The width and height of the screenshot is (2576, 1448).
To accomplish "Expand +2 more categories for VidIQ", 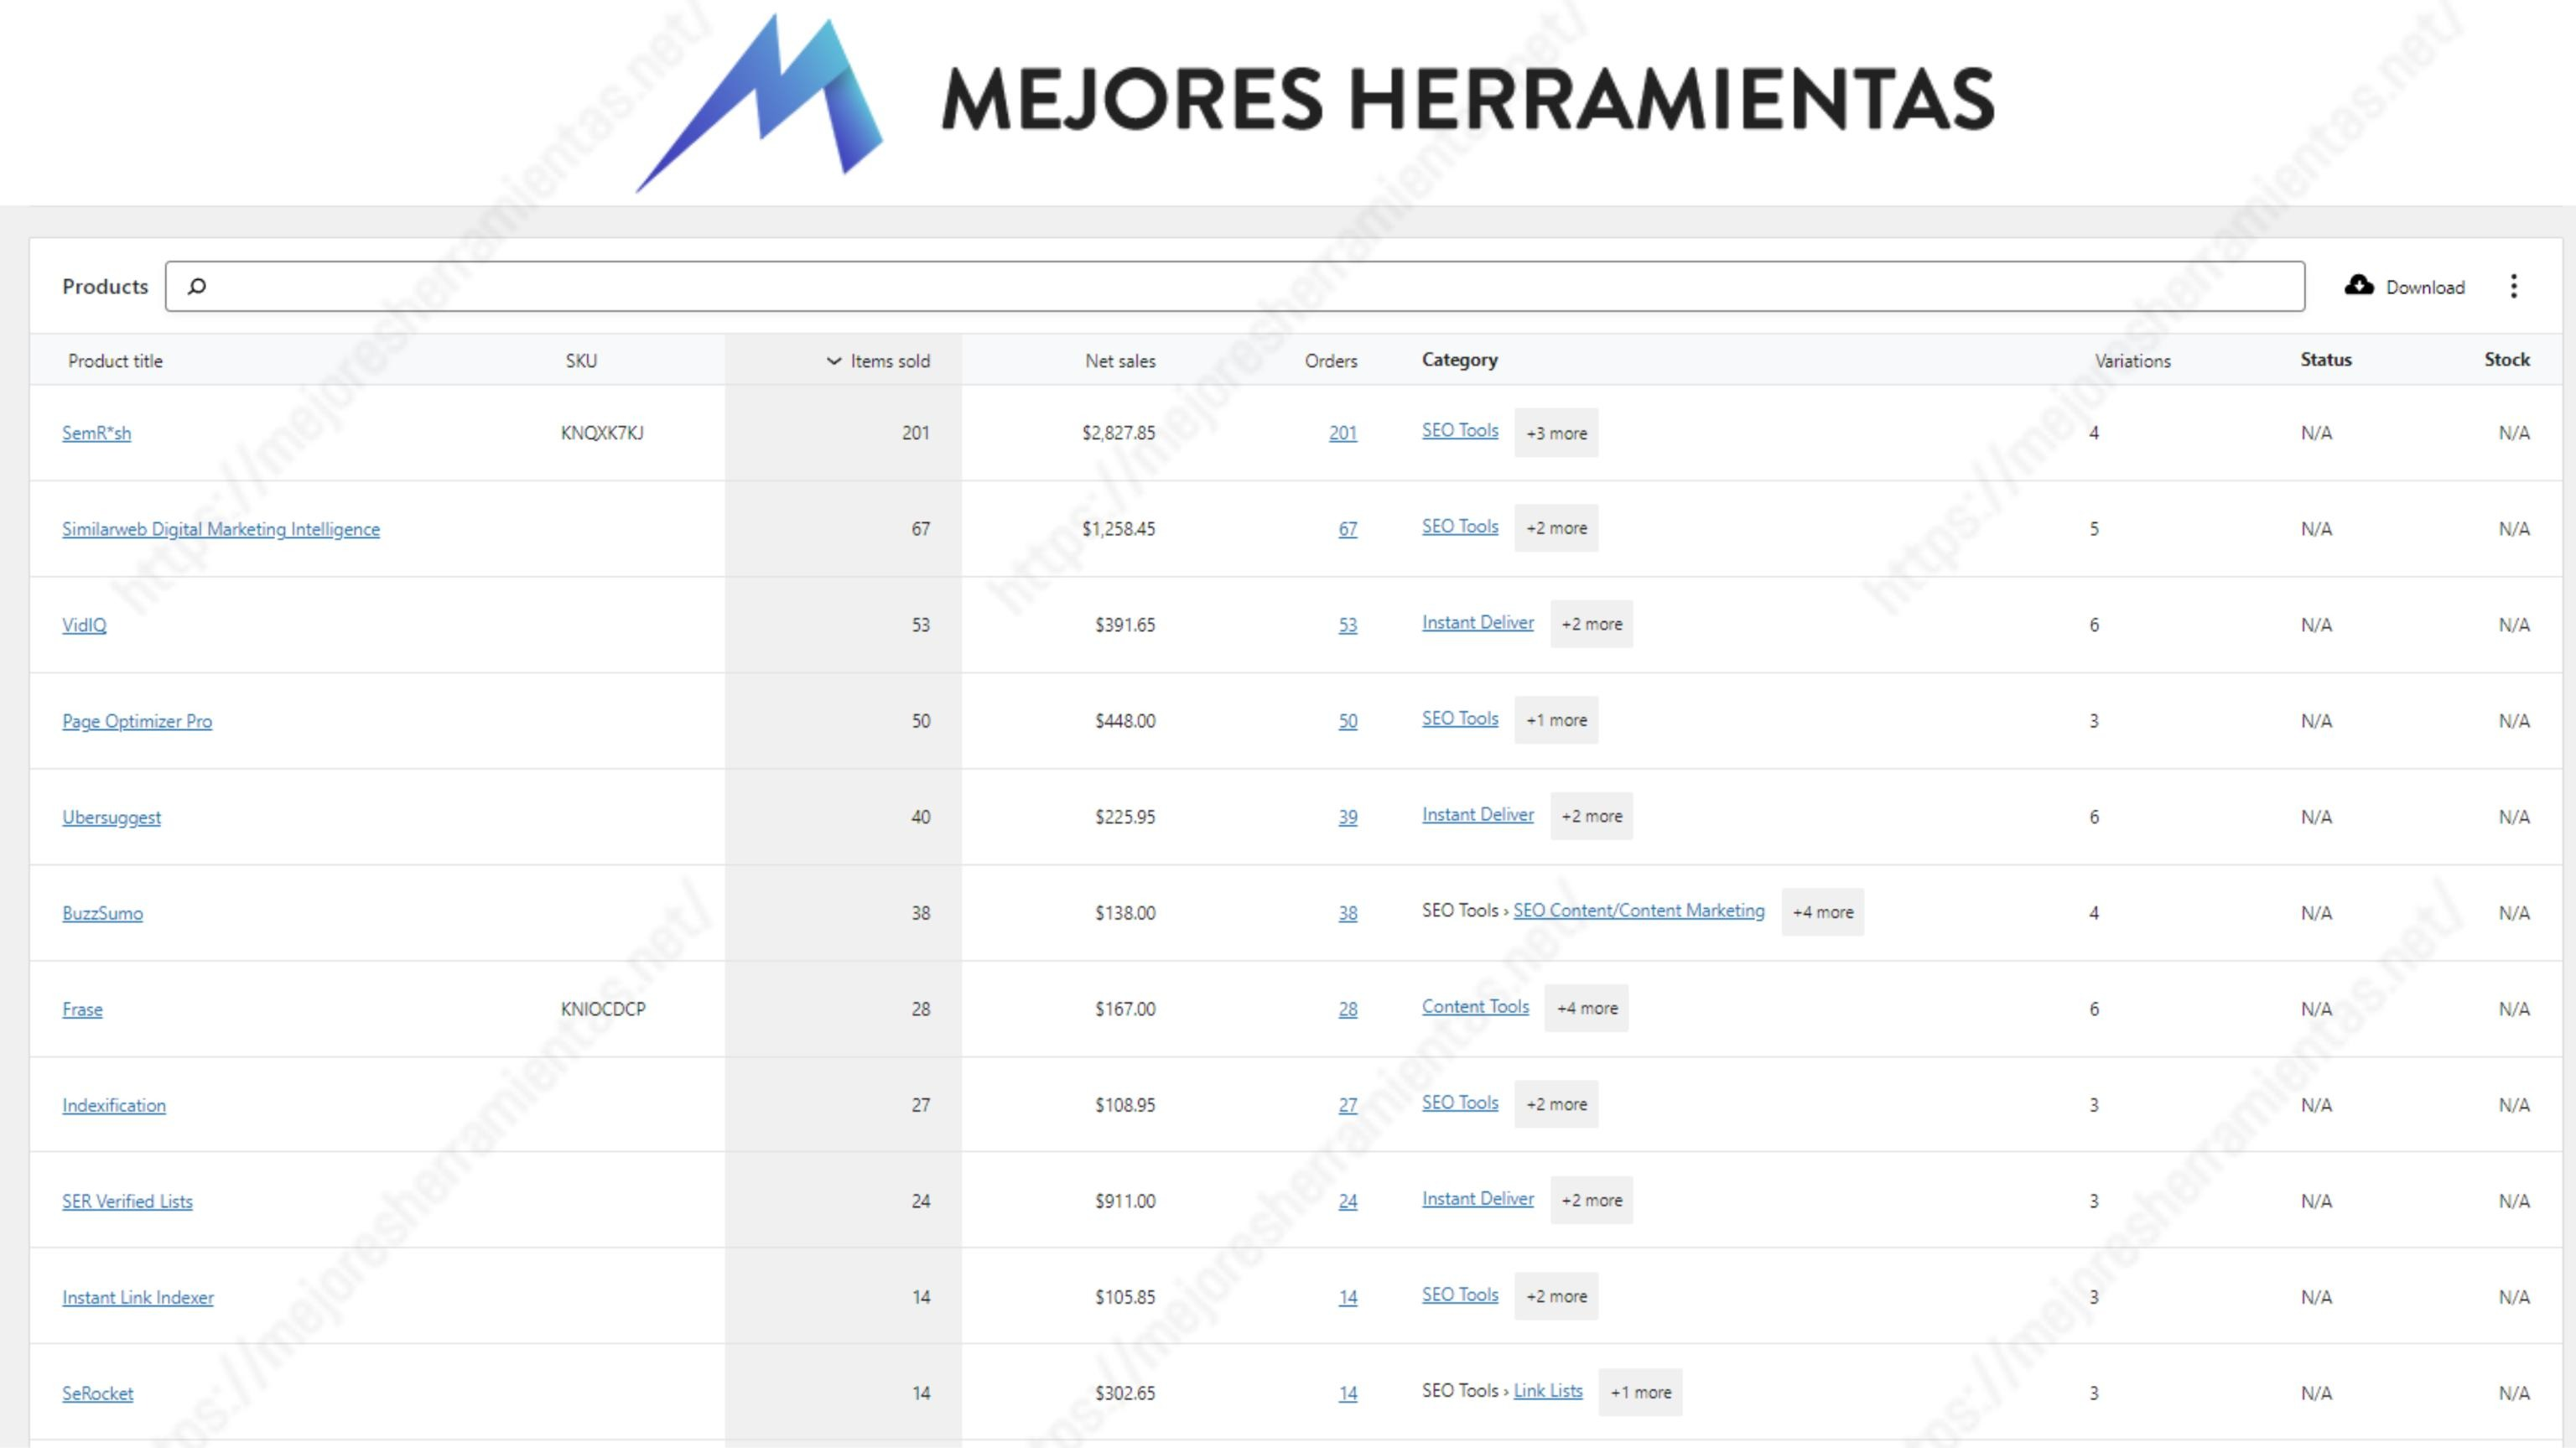I will coord(1592,624).
